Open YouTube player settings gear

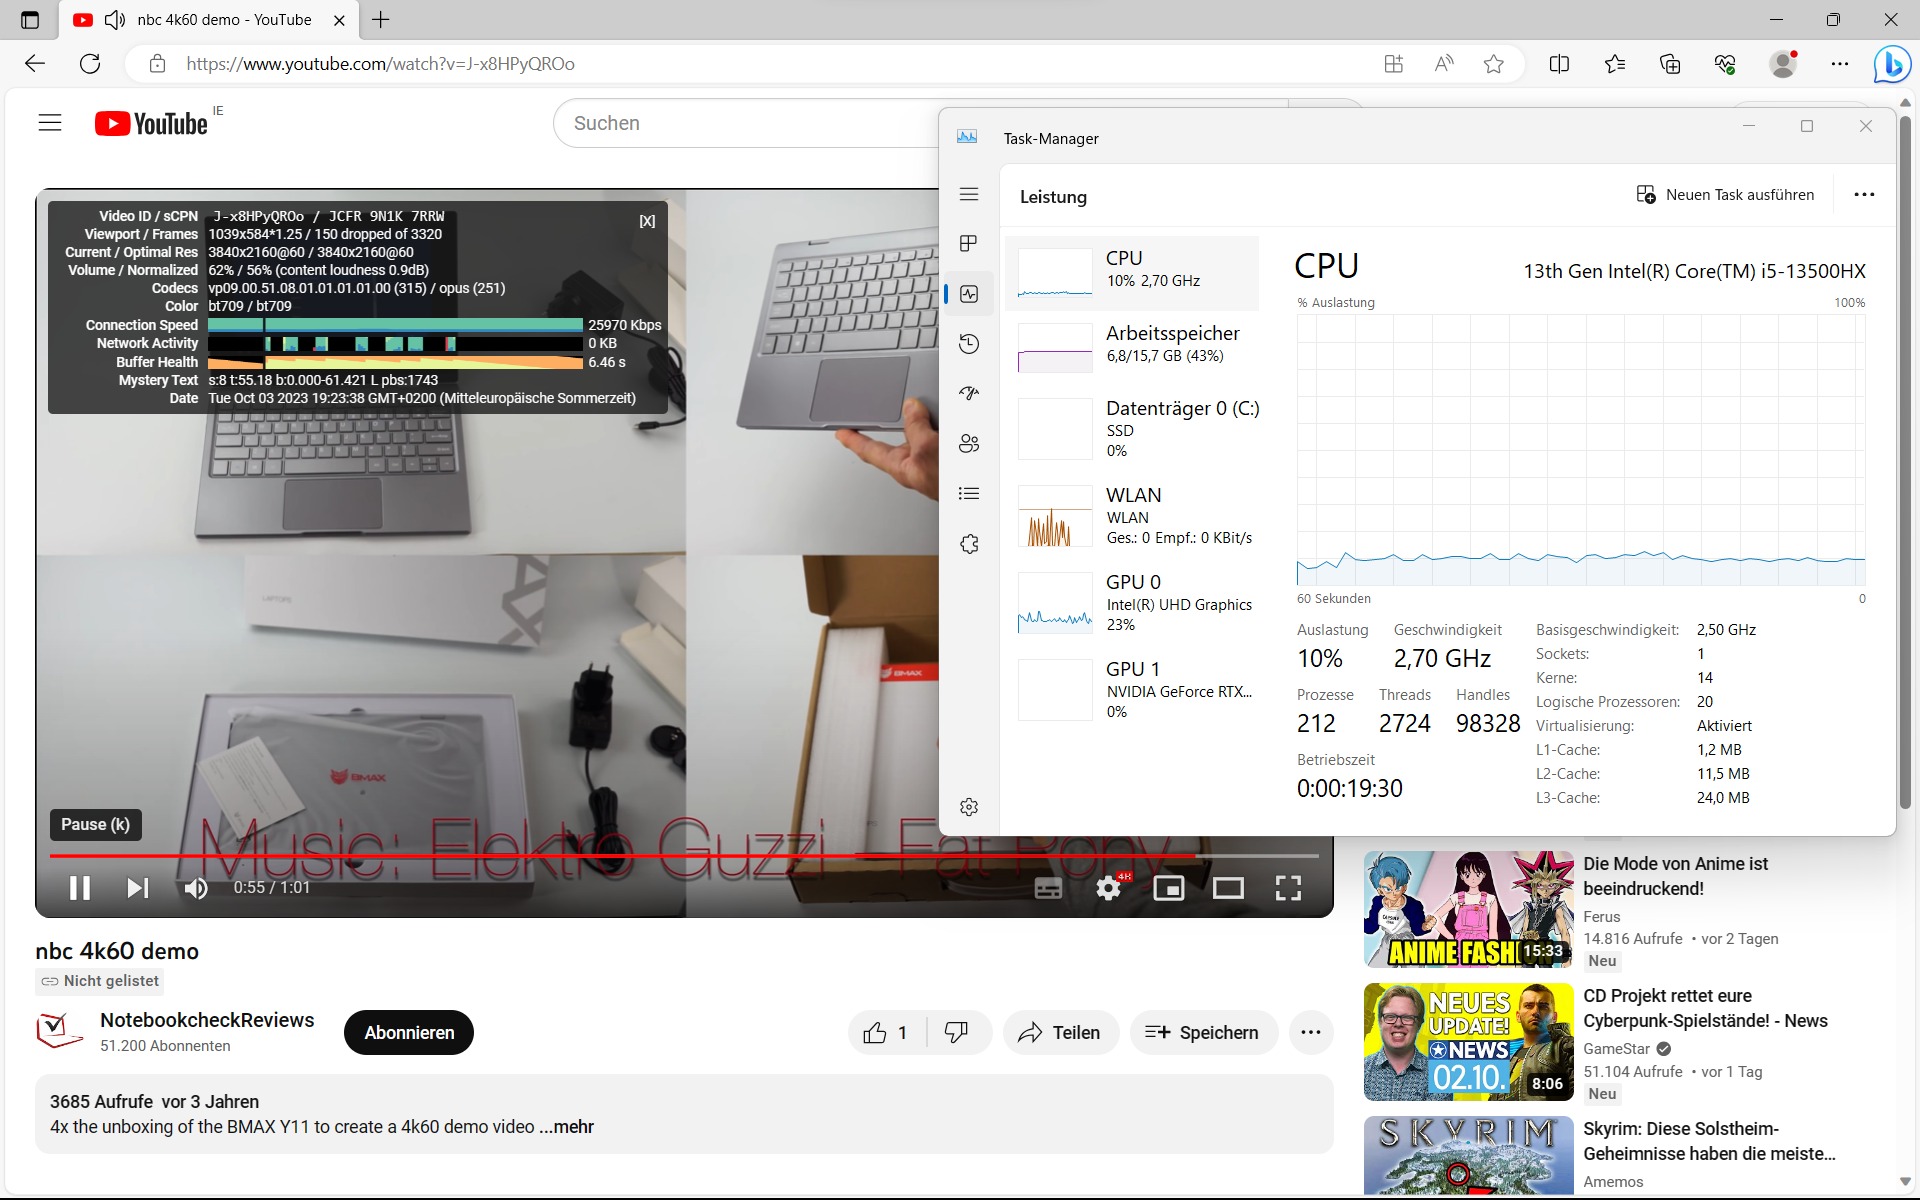click(1108, 888)
